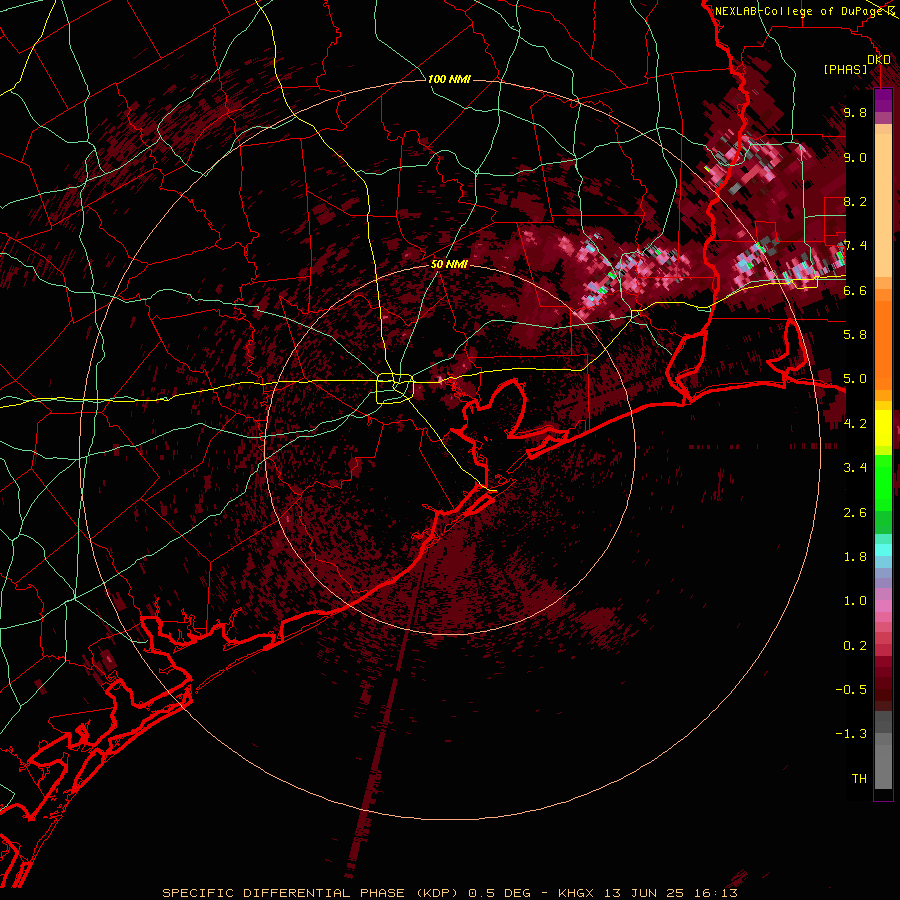
Task: Pick the gray TH segment of the color bar
Action: pyautogui.click(x=883, y=767)
